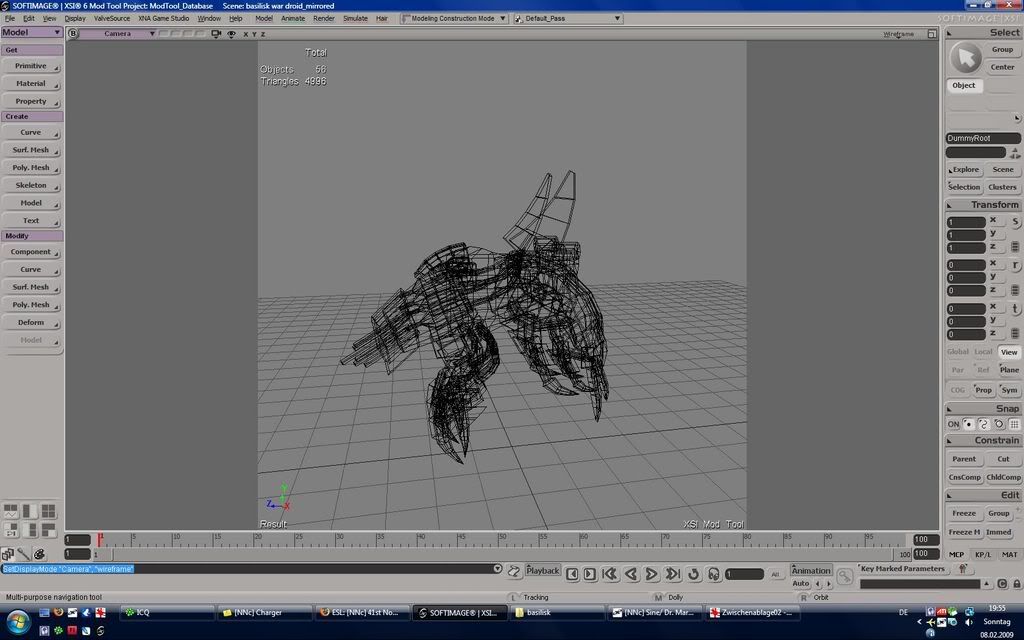Open command history dropdown arrow
The image size is (1024, 640).
(x=497, y=569)
